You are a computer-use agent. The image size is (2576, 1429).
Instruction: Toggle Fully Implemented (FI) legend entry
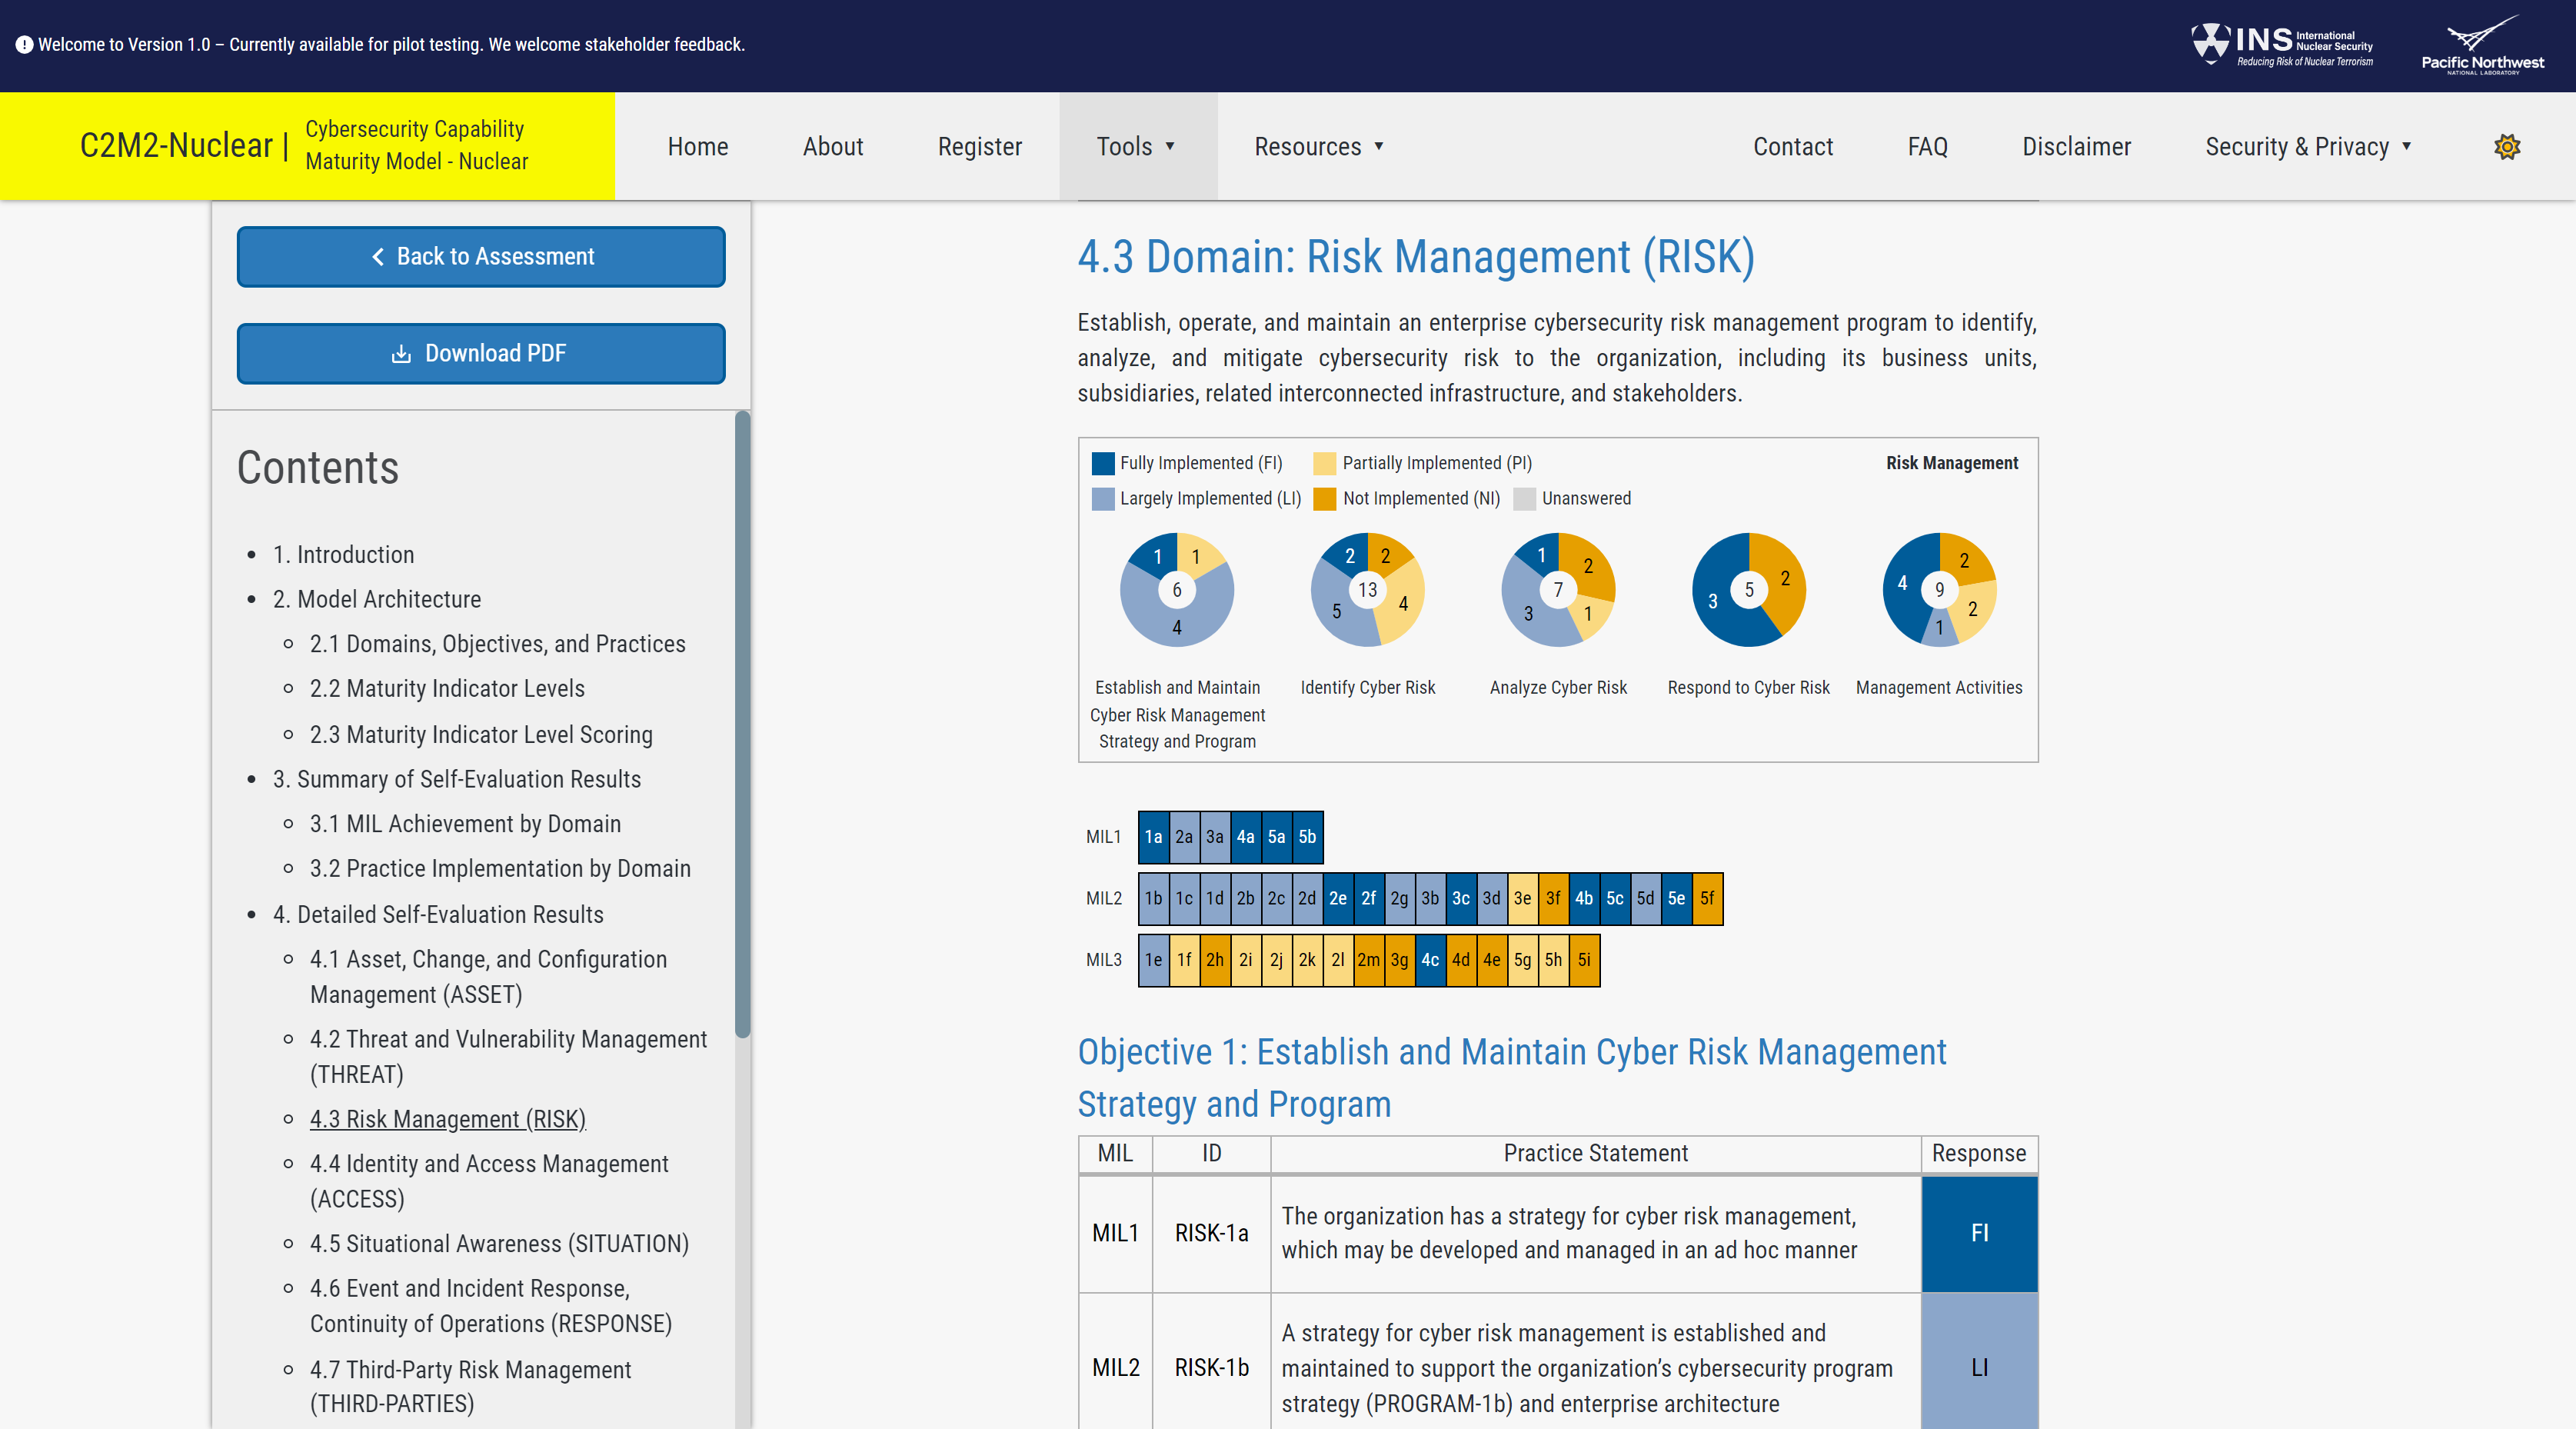[1187, 463]
